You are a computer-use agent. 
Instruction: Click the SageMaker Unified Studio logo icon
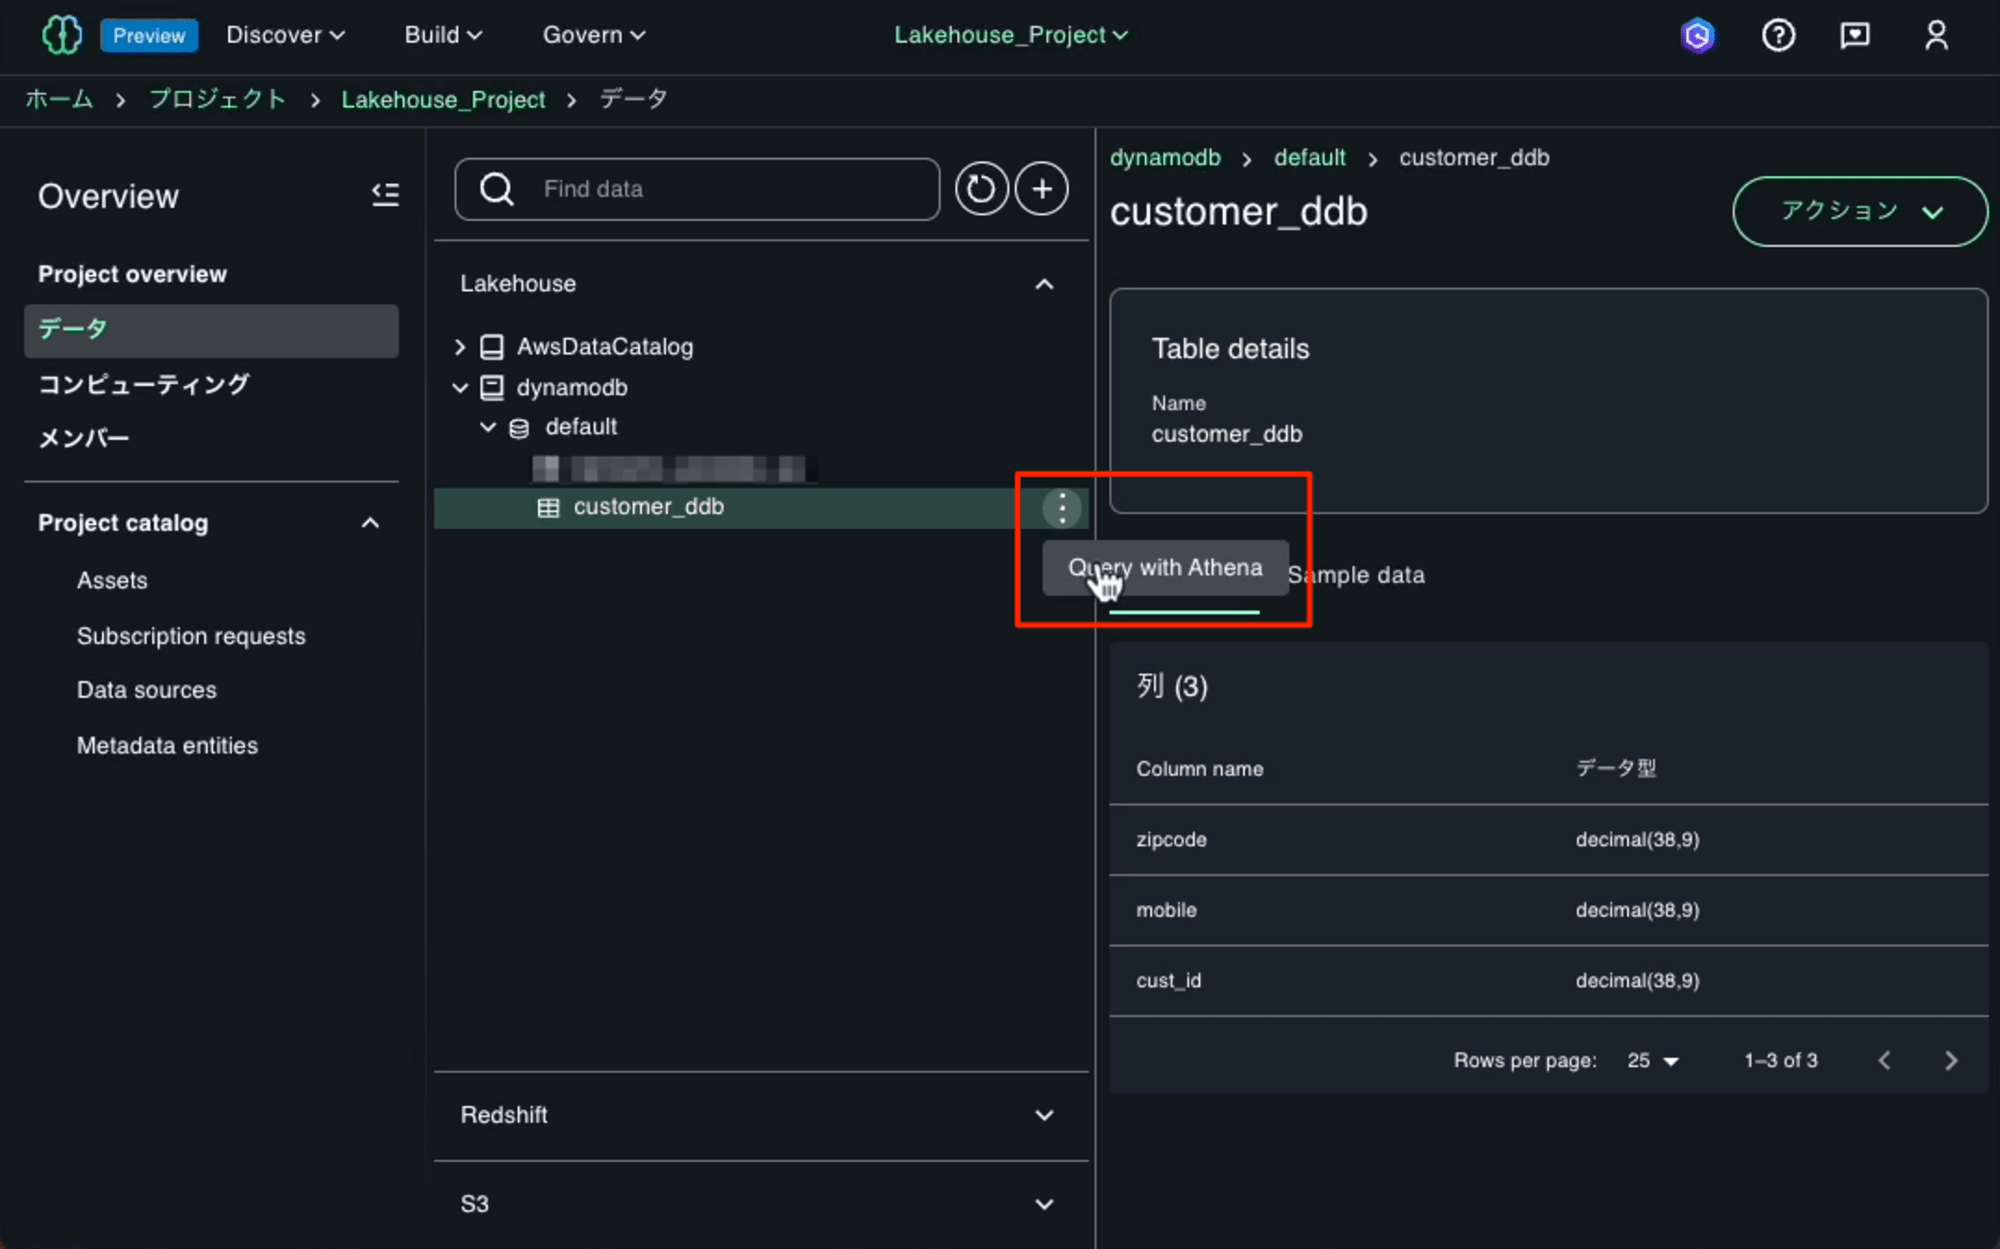(62, 35)
